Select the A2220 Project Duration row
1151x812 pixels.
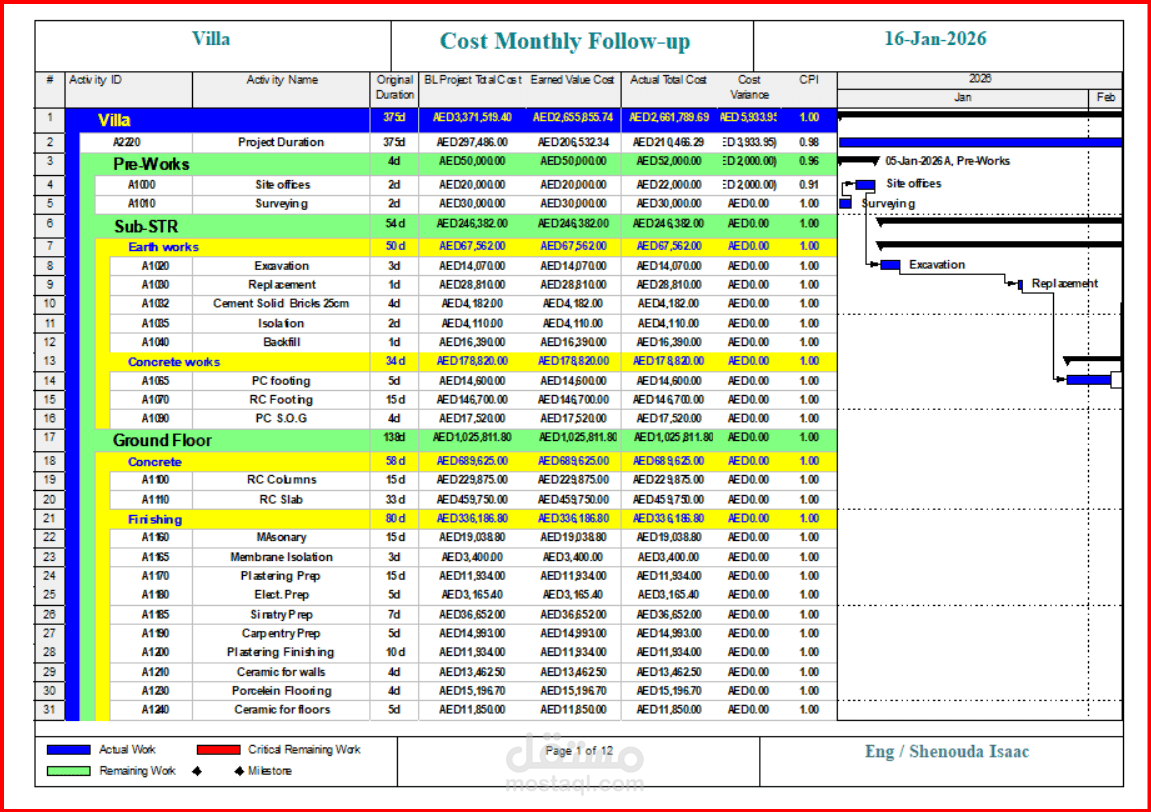280,141
